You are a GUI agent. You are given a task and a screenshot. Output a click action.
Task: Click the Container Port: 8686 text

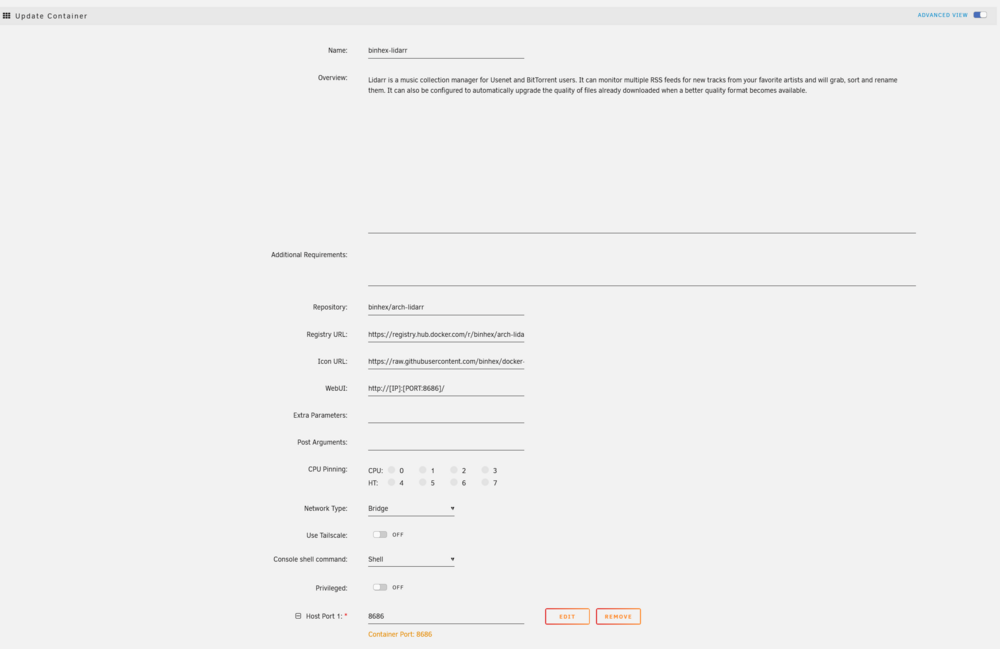coord(400,634)
